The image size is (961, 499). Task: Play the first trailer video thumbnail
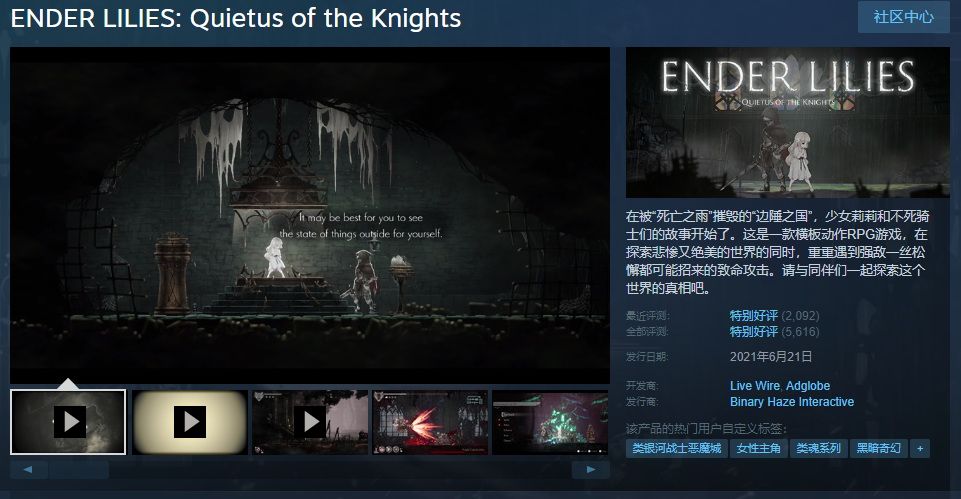point(68,422)
